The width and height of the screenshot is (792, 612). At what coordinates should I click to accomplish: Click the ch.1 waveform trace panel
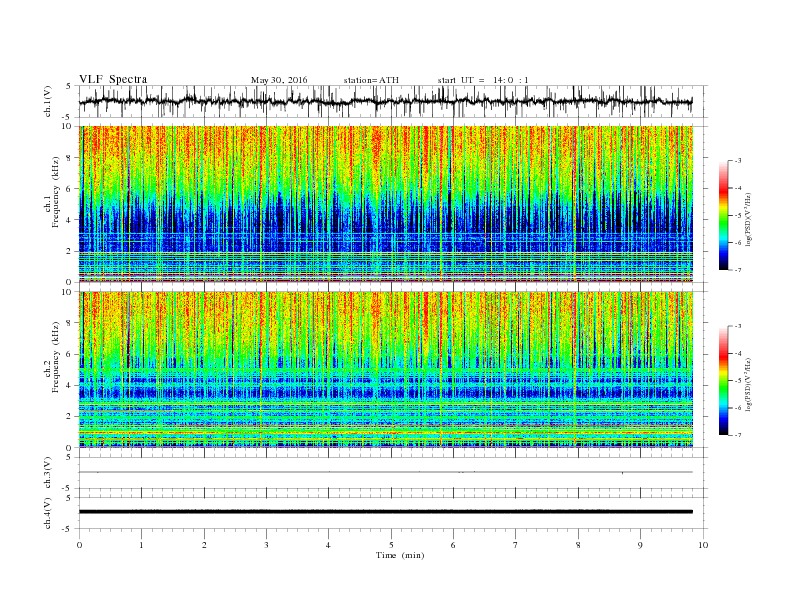point(393,101)
